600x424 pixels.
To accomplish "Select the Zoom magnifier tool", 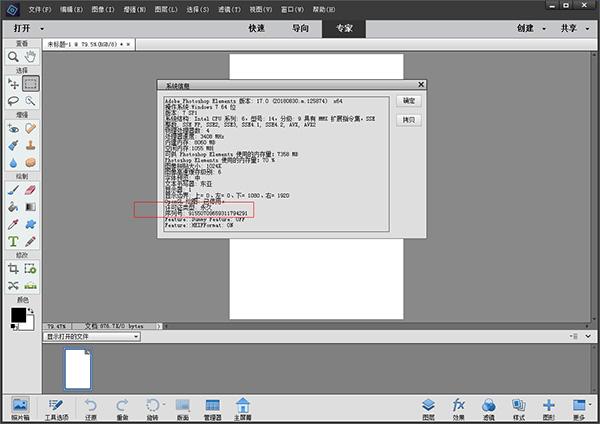I will tap(13, 57).
